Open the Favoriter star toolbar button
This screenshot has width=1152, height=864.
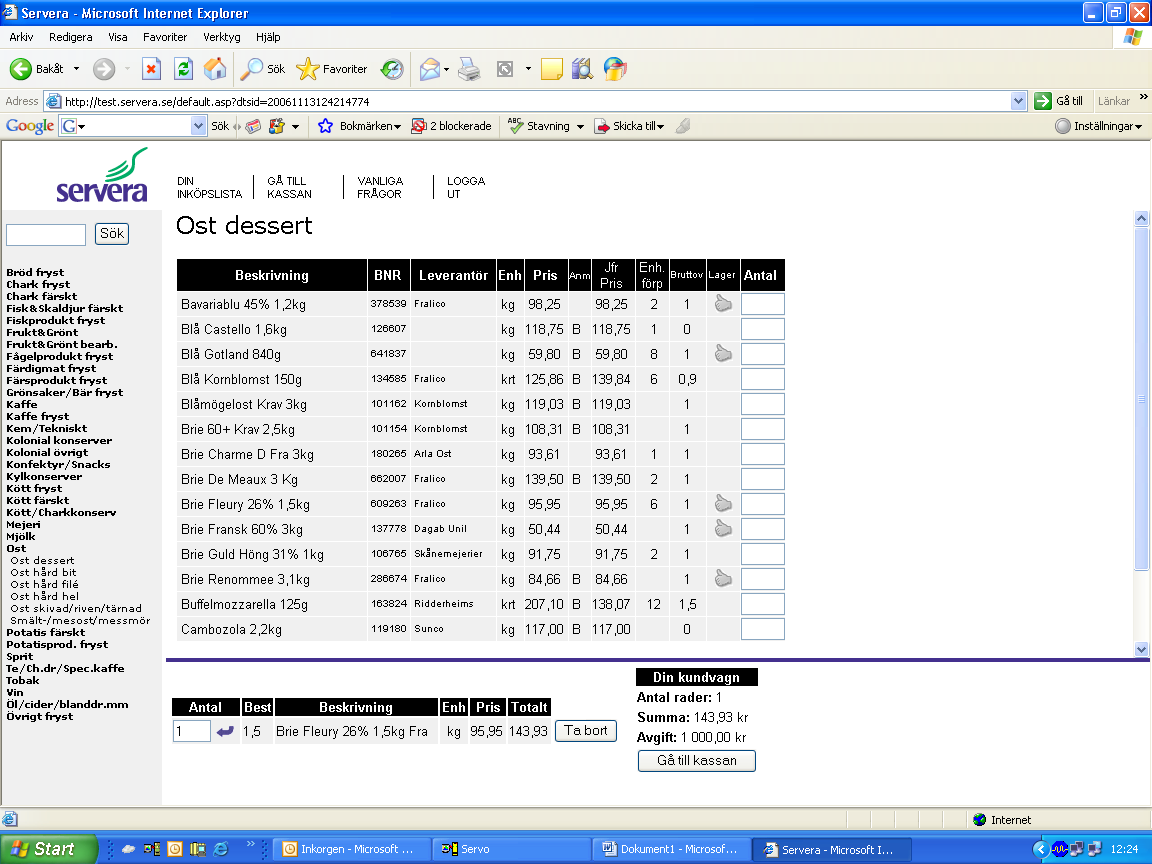coord(331,69)
